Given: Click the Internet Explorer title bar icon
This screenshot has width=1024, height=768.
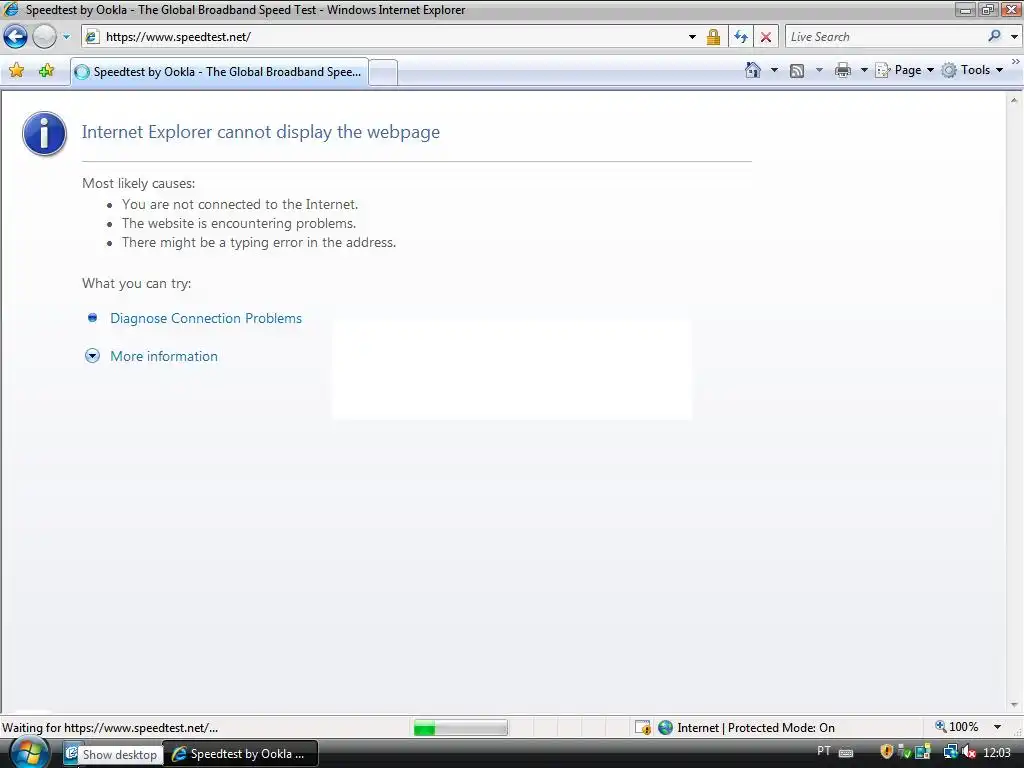Looking at the screenshot, I should point(10,9).
